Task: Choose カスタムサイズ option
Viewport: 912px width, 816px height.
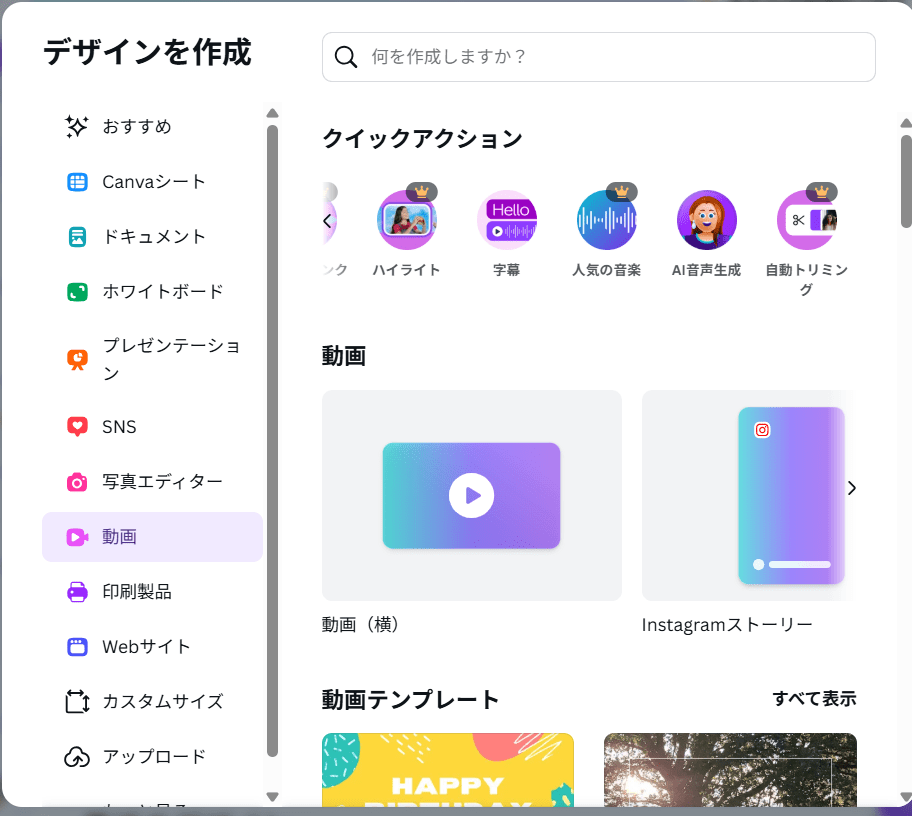Action: [x=152, y=701]
